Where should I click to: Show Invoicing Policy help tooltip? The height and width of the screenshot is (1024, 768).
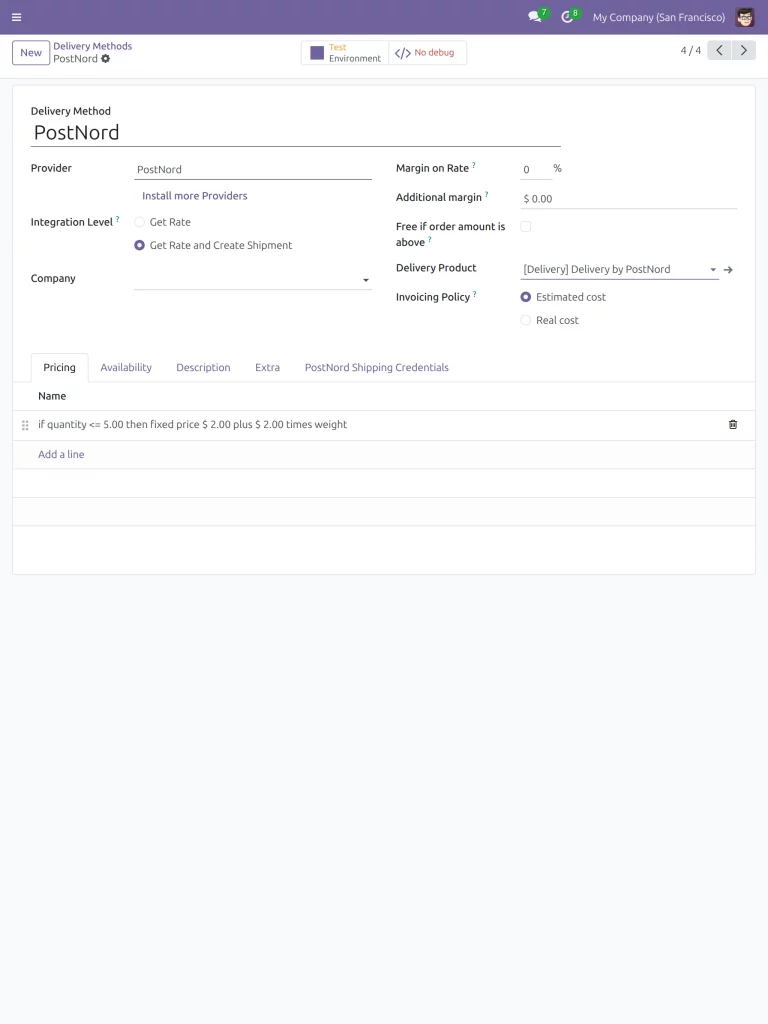coord(475,294)
